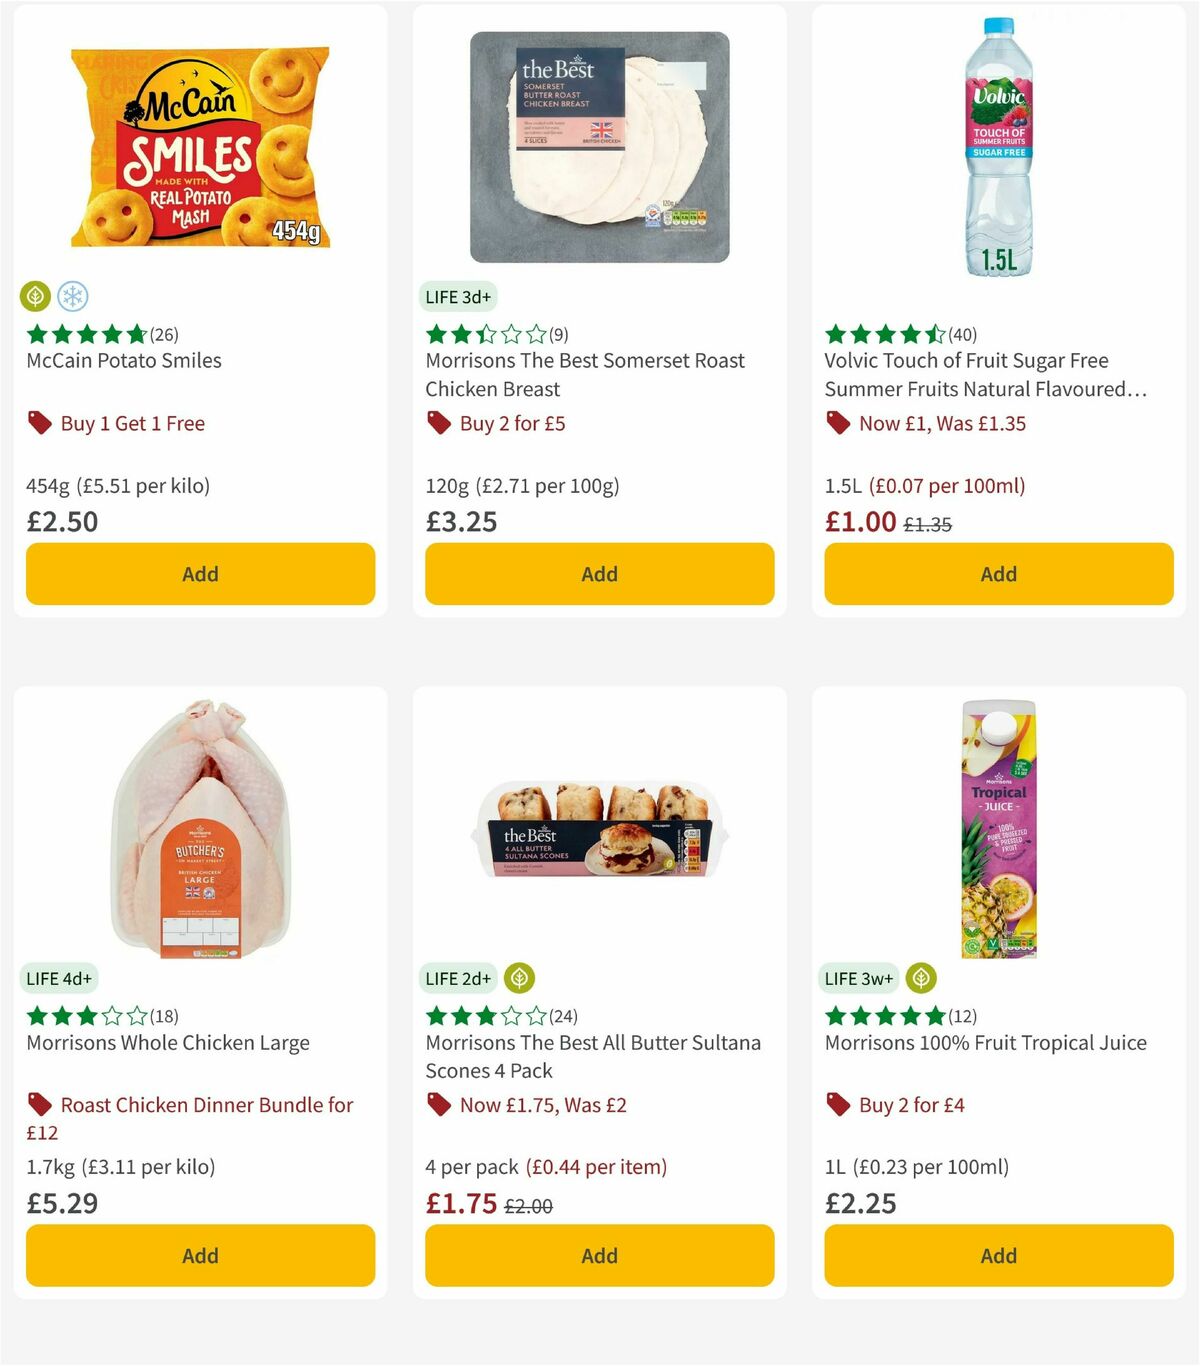Add the Volvic water to basket
The image size is (1200, 1366).
click(998, 573)
